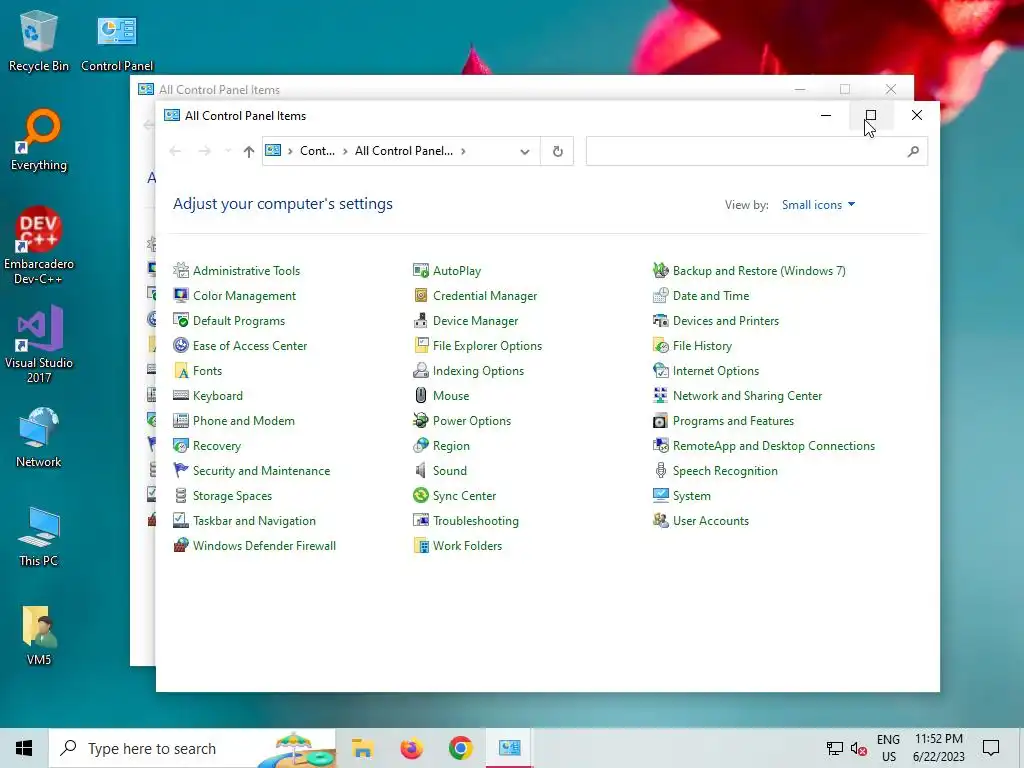Open the System link
Viewport: 1024px width, 768px height.
click(692, 496)
